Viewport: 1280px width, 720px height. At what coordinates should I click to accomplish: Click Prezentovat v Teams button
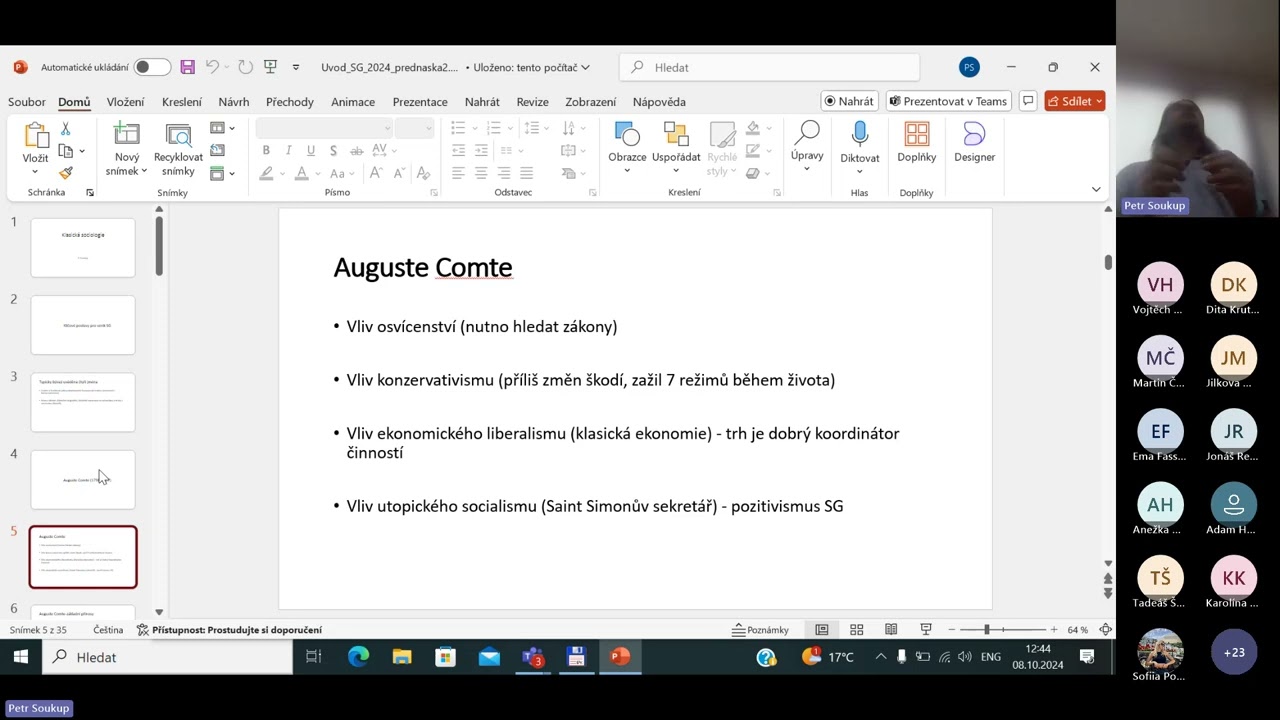click(x=948, y=101)
